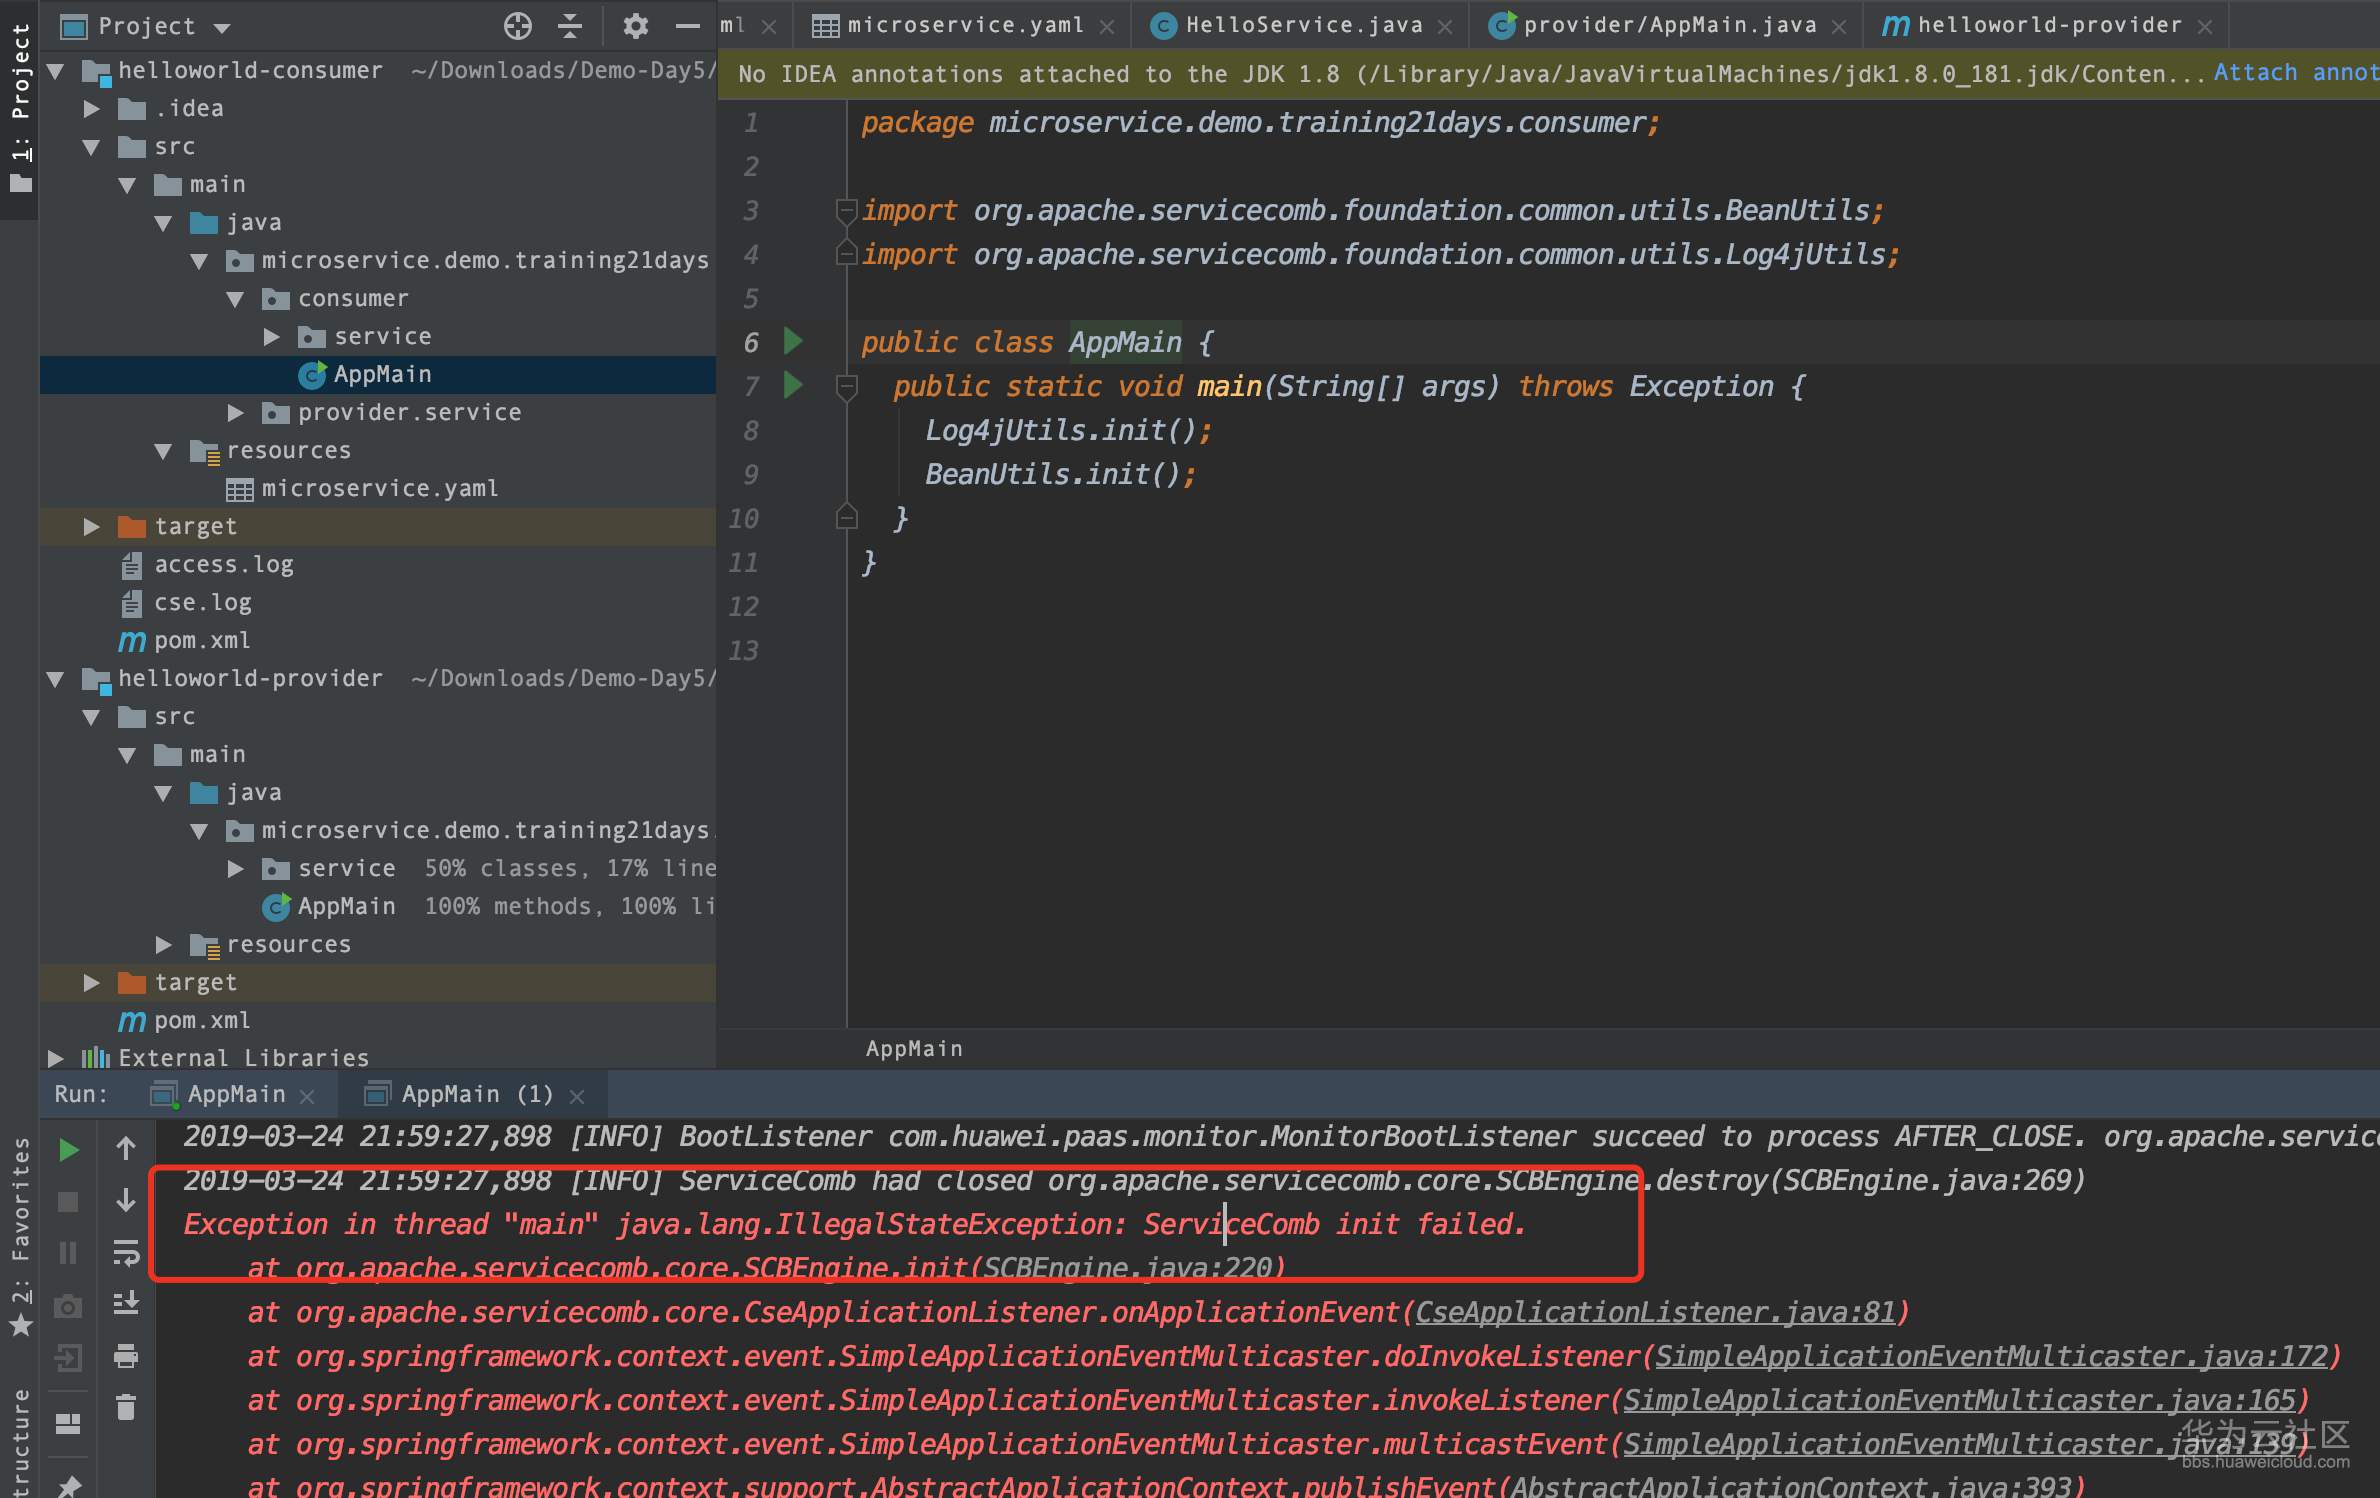This screenshot has height=1498, width=2380.
Task: Open Project panel settings gear
Action: [x=635, y=26]
